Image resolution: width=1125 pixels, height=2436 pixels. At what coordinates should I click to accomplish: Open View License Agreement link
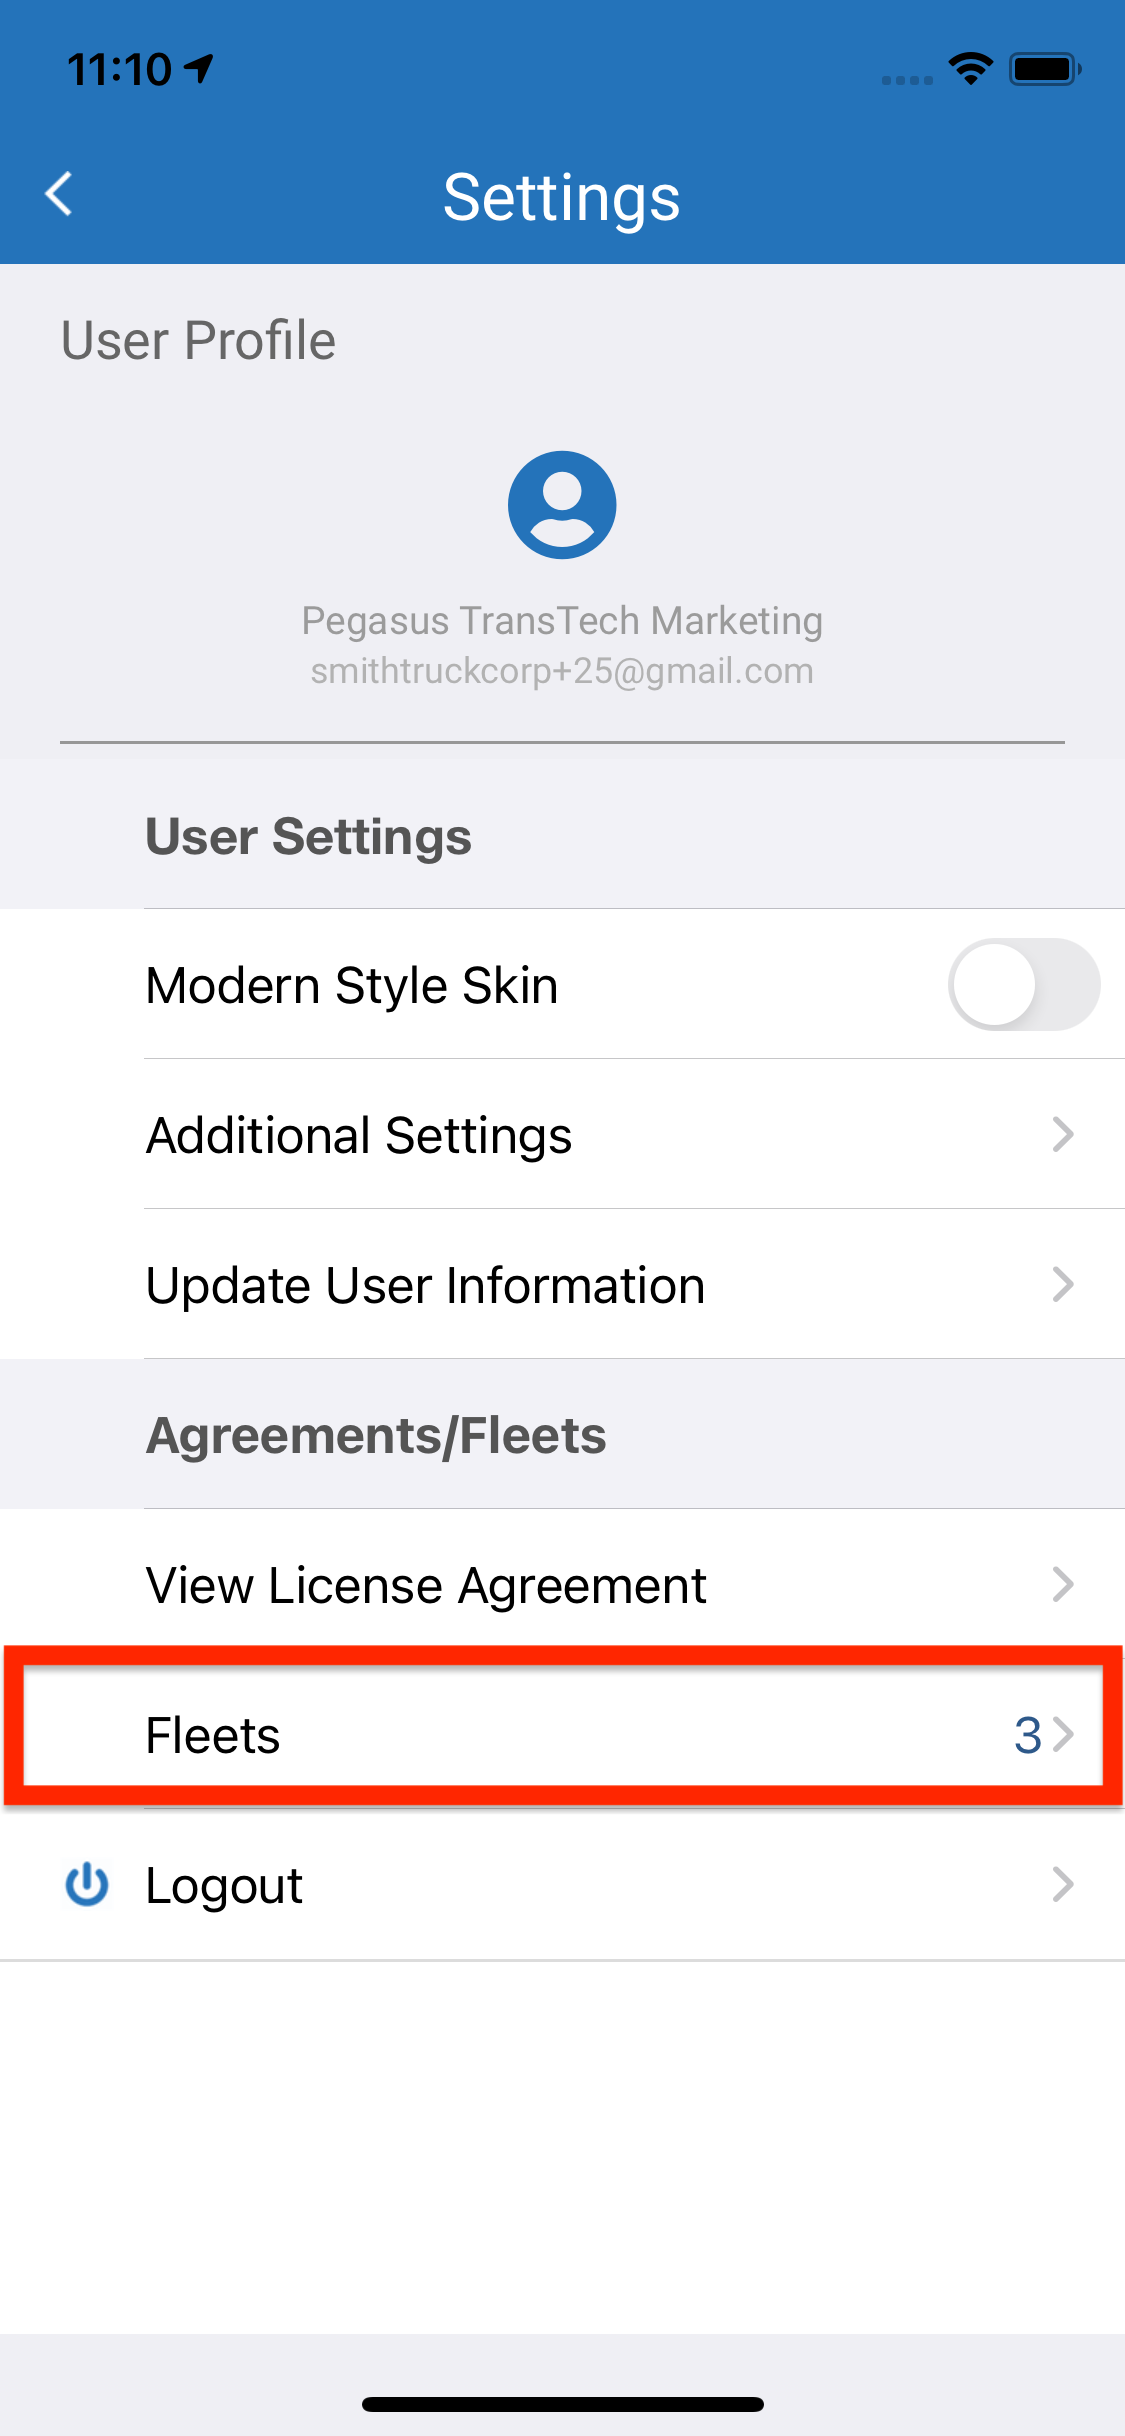(x=426, y=1585)
